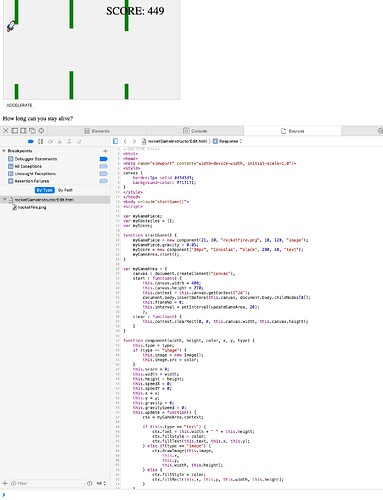Select the Debugger Statements breakpoint row
The image size is (383, 500).
point(55,159)
